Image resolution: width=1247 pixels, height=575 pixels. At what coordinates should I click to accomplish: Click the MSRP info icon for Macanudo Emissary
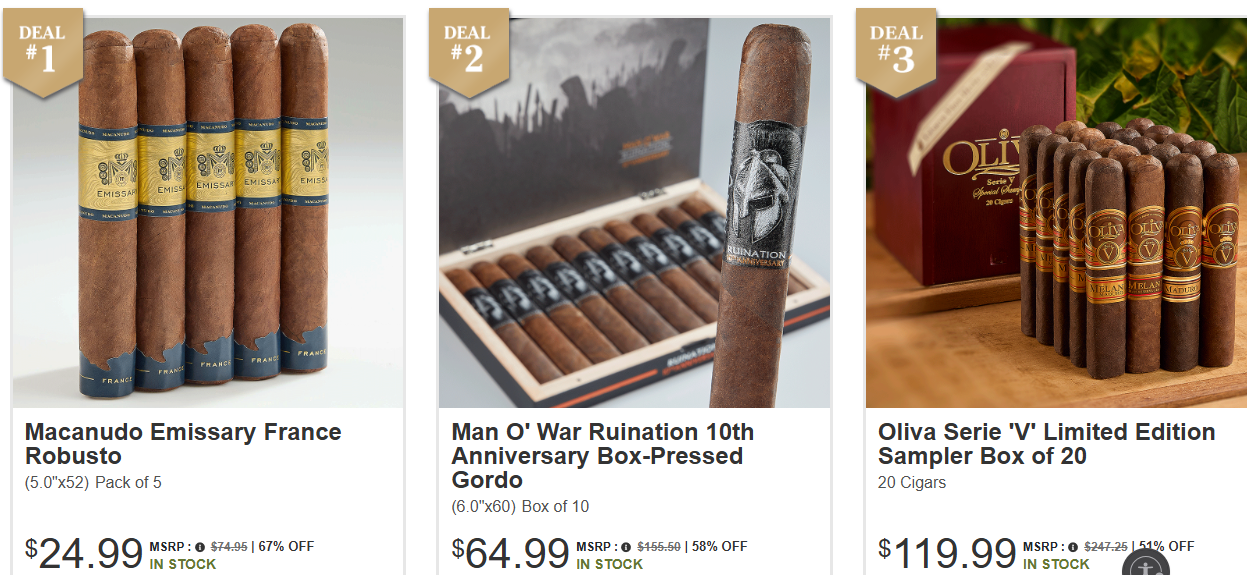200,547
